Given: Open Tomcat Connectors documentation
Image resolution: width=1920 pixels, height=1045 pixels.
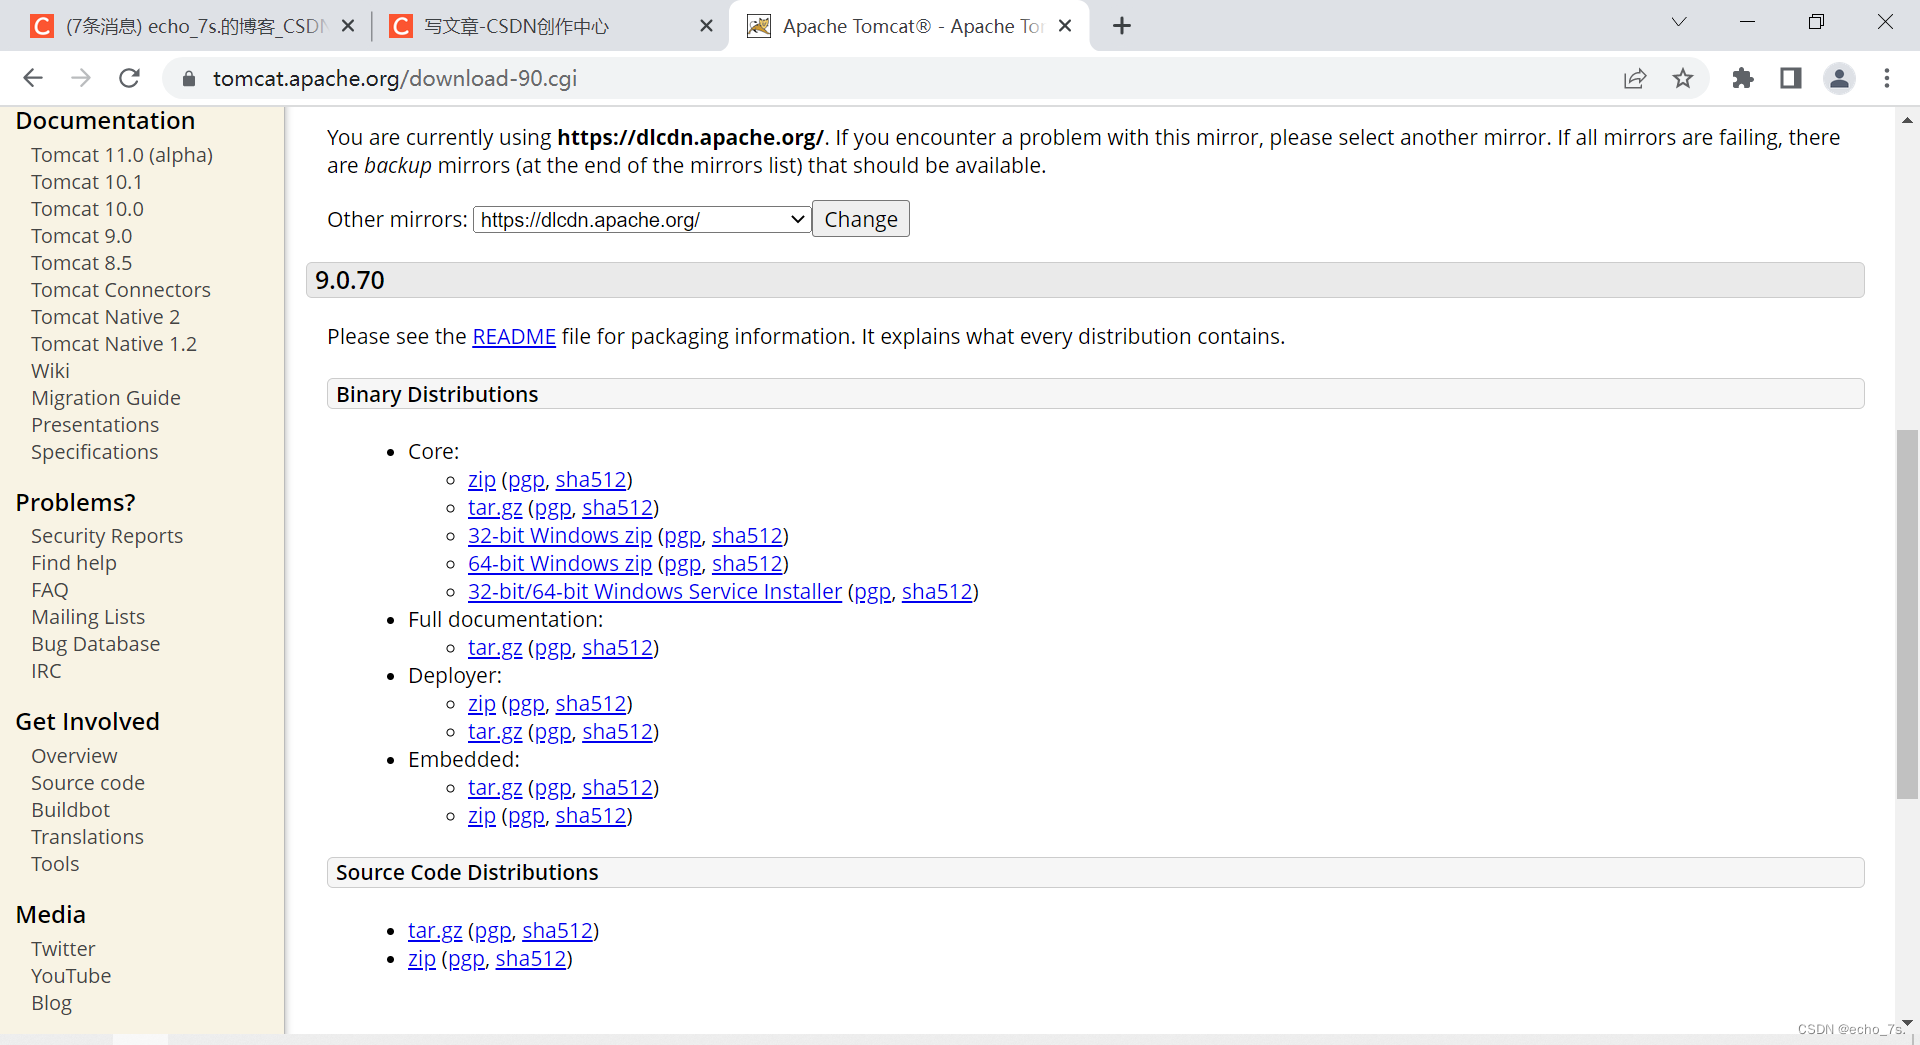Looking at the screenshot, I should [x=121, y=290].
